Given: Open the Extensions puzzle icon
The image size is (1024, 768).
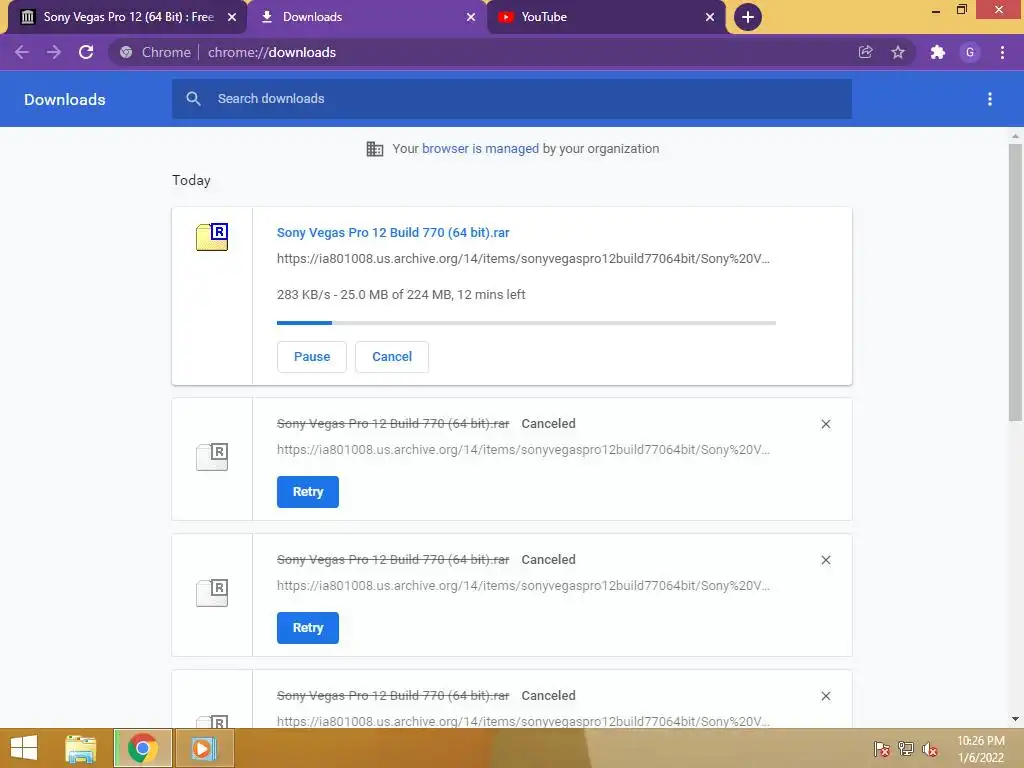Looking at the screenshot, I should 938,52.
